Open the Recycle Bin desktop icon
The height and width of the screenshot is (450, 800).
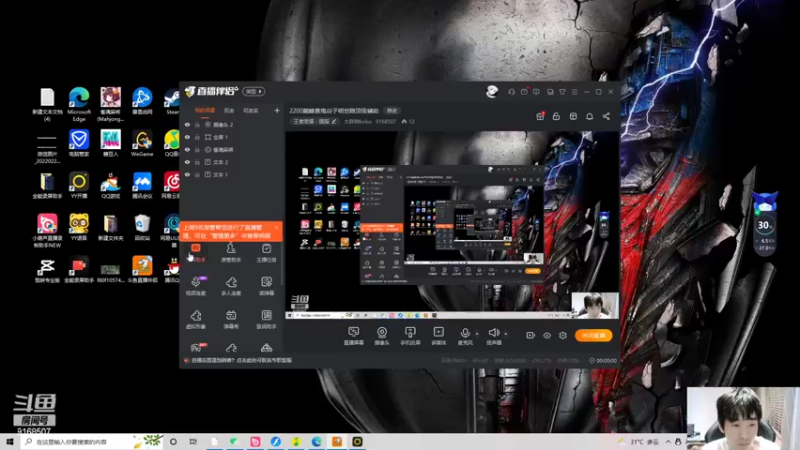(142, 227)
